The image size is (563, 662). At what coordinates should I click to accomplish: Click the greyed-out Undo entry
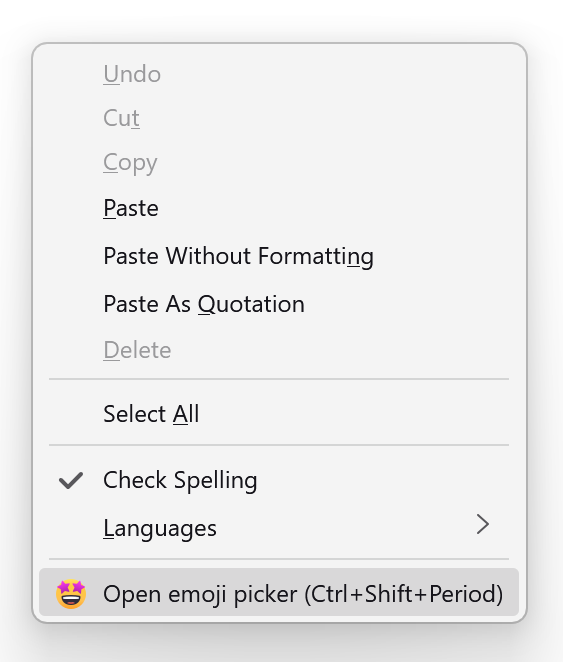click(x=279, y=74)
